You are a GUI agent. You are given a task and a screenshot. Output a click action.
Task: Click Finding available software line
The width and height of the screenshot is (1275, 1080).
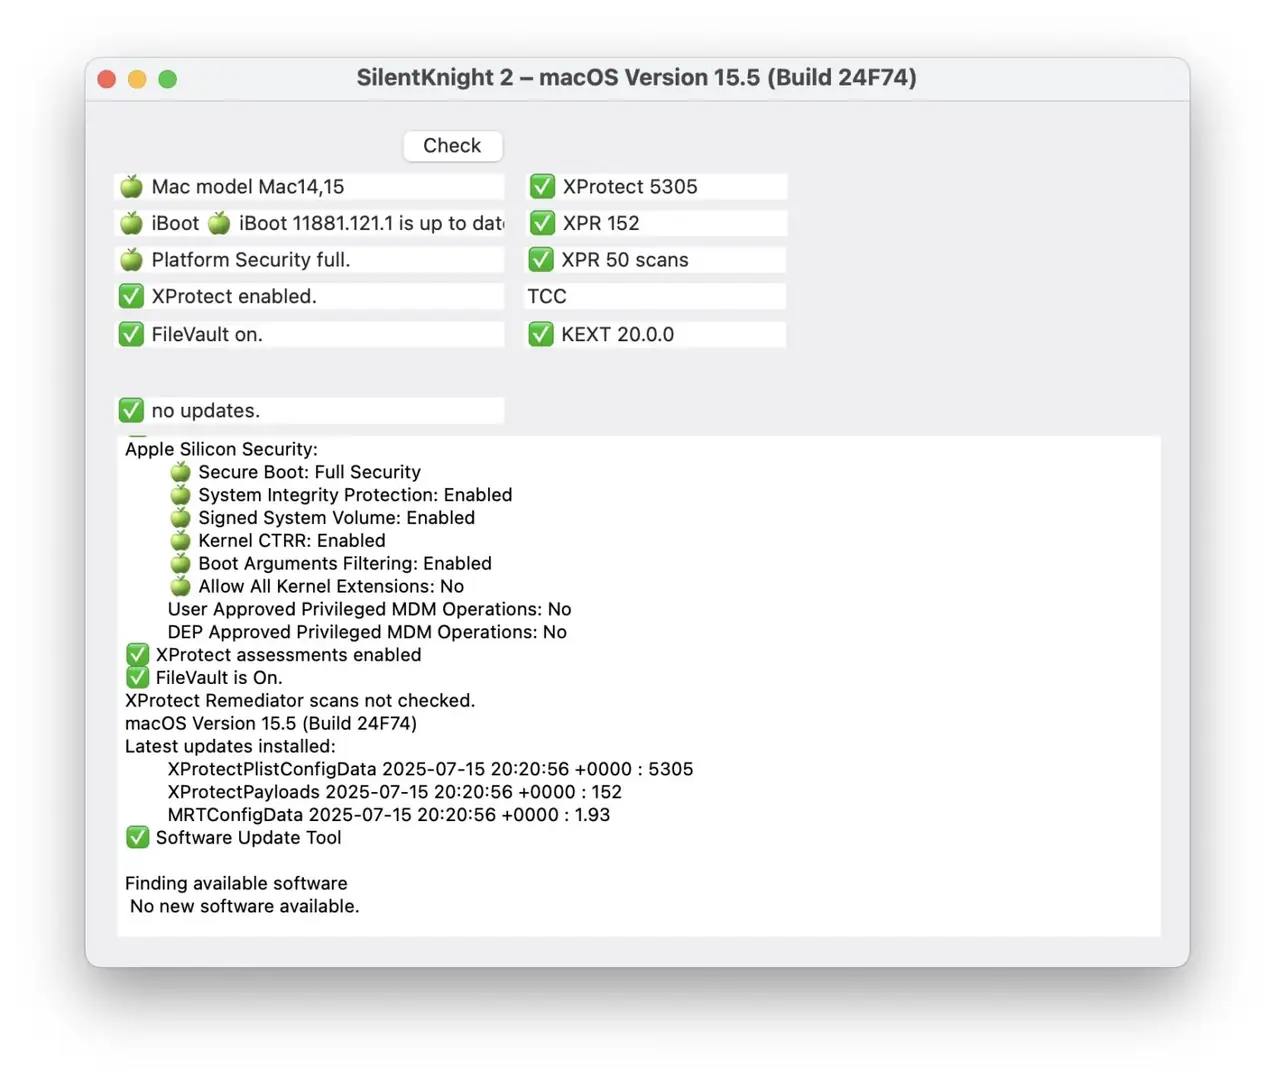click(236, 883)
